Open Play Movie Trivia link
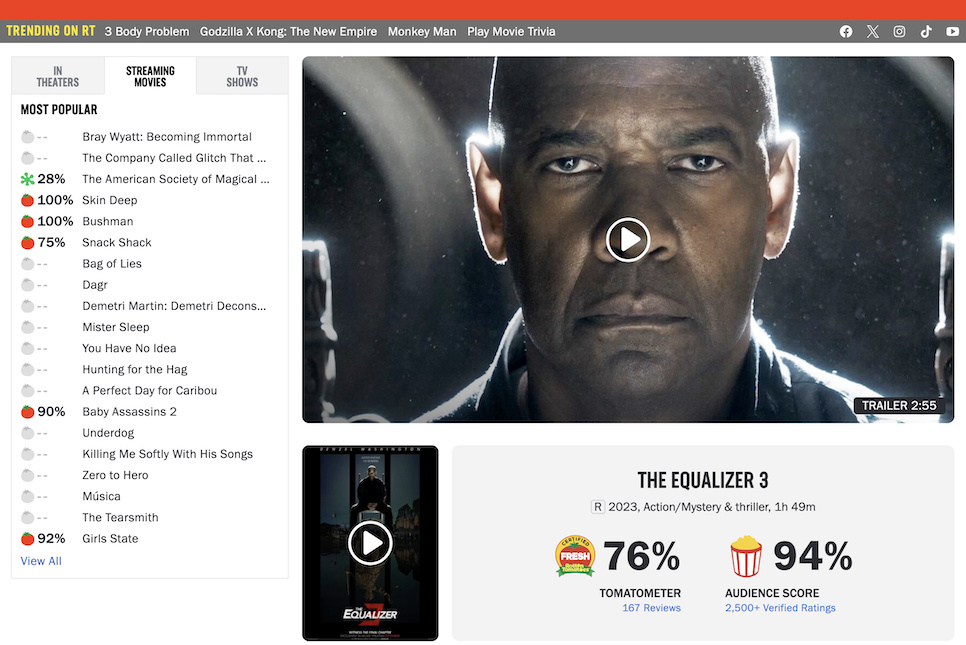Viewport: 966px width, 645px height. pos(511,31)
